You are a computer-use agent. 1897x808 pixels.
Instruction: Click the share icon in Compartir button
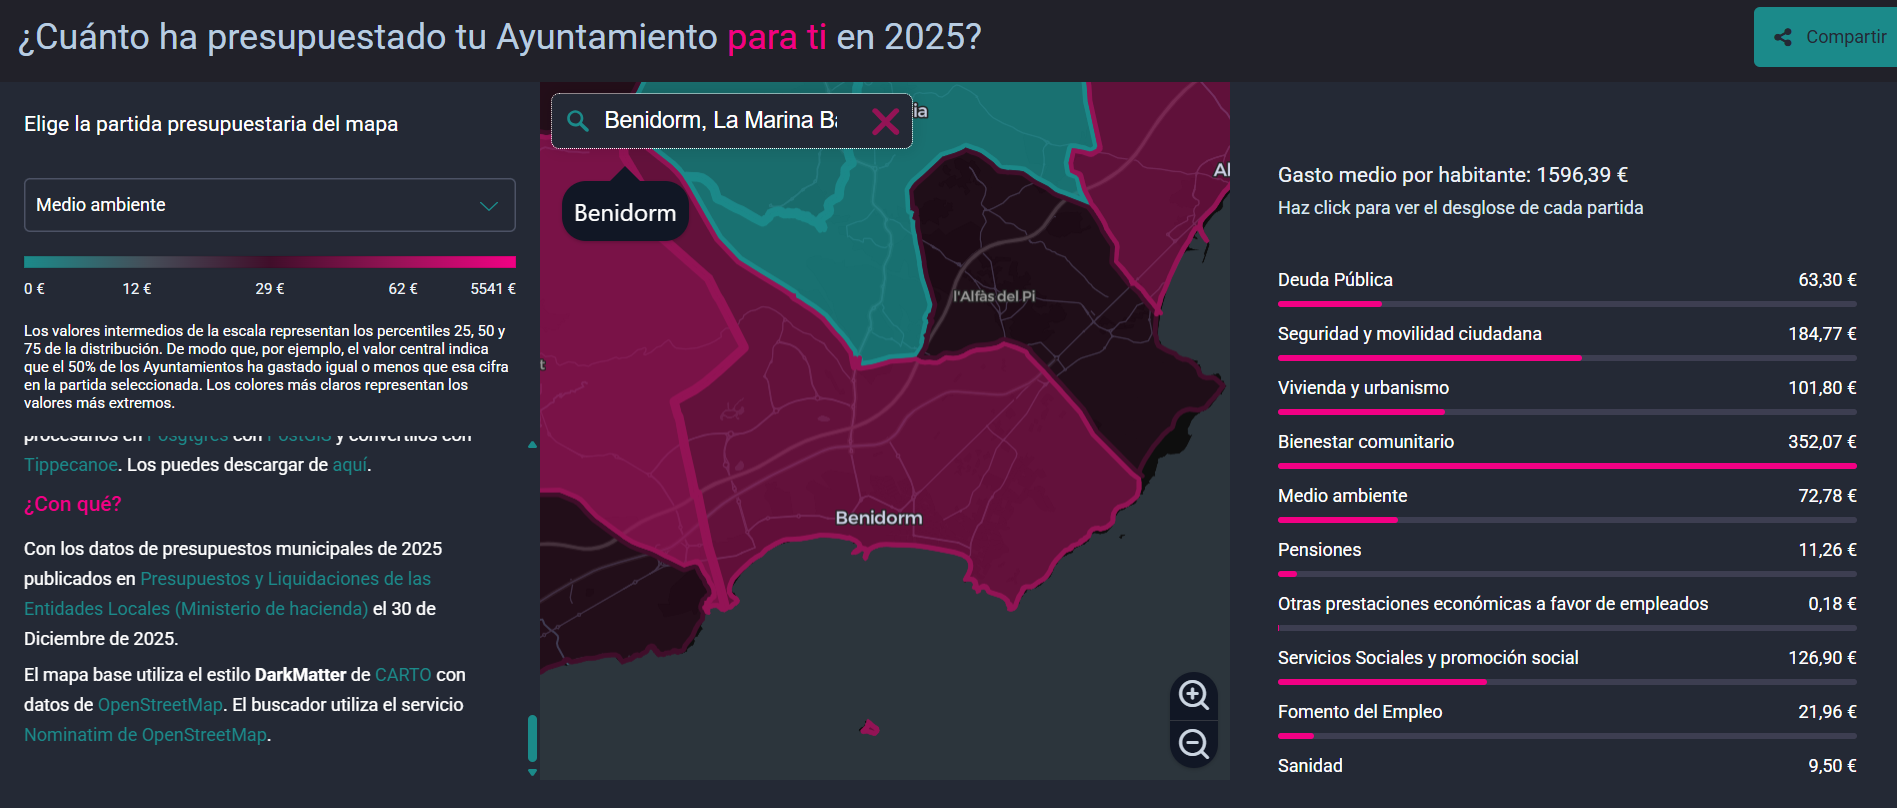coord(1782,37)
